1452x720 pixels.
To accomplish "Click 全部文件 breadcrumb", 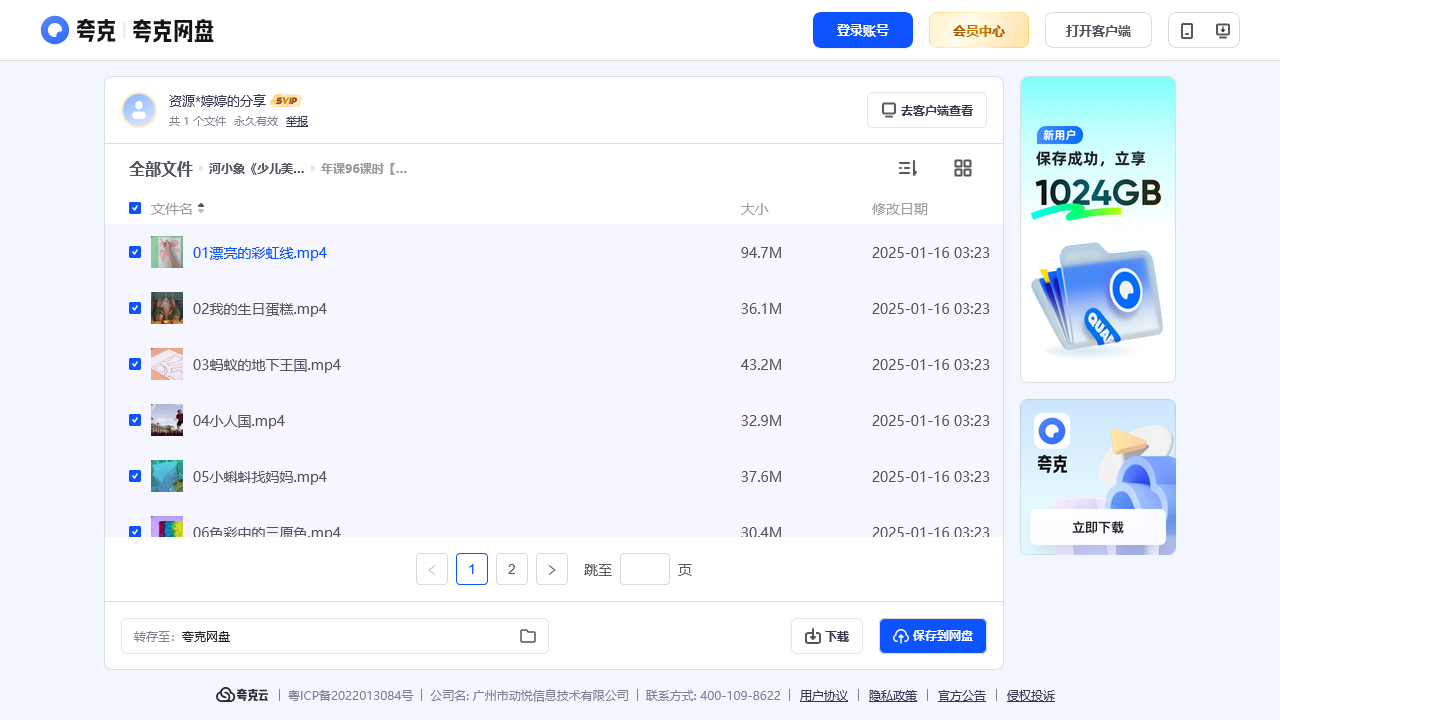I will point(161,169).
